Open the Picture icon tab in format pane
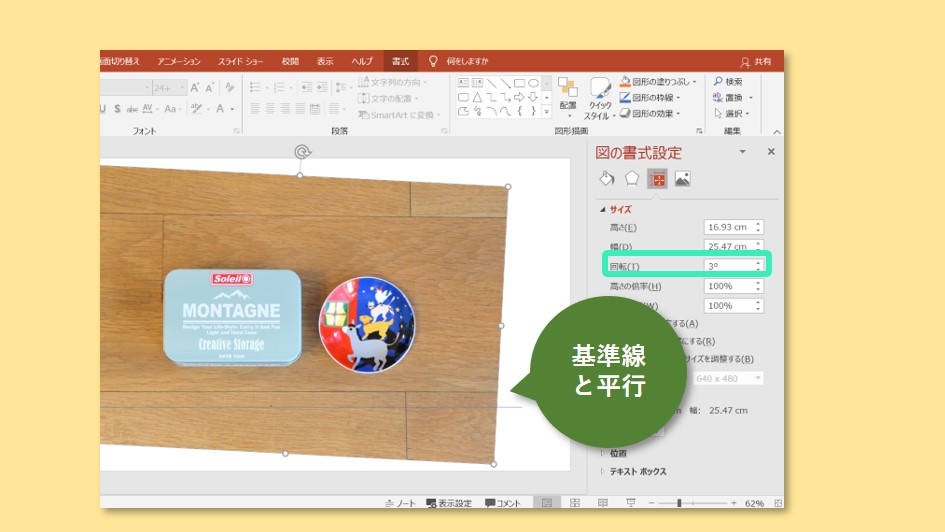945x532 pixels. 682,179
